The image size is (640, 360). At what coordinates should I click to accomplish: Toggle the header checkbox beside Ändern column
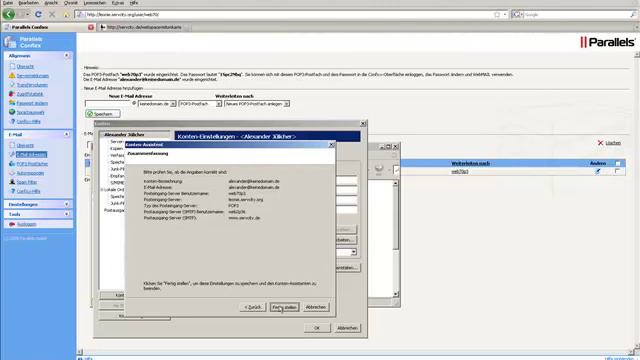pyautogui.click(x=618, y=163)
